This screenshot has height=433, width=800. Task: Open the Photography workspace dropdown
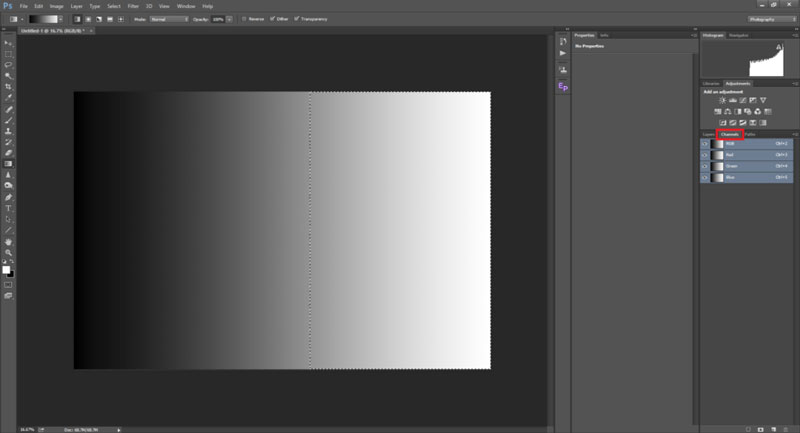(772, 18)
